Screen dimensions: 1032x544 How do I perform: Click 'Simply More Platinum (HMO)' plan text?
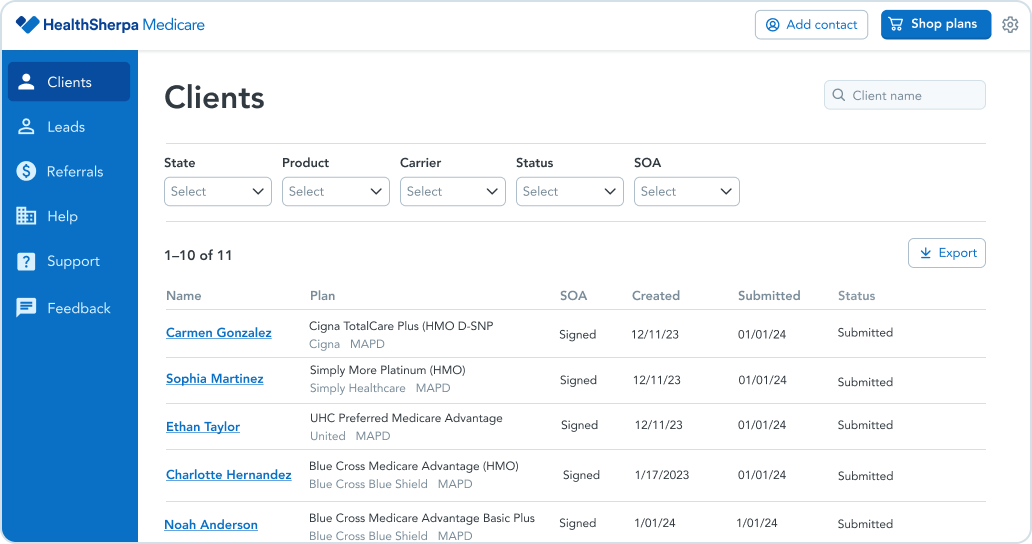click(388, 370)
